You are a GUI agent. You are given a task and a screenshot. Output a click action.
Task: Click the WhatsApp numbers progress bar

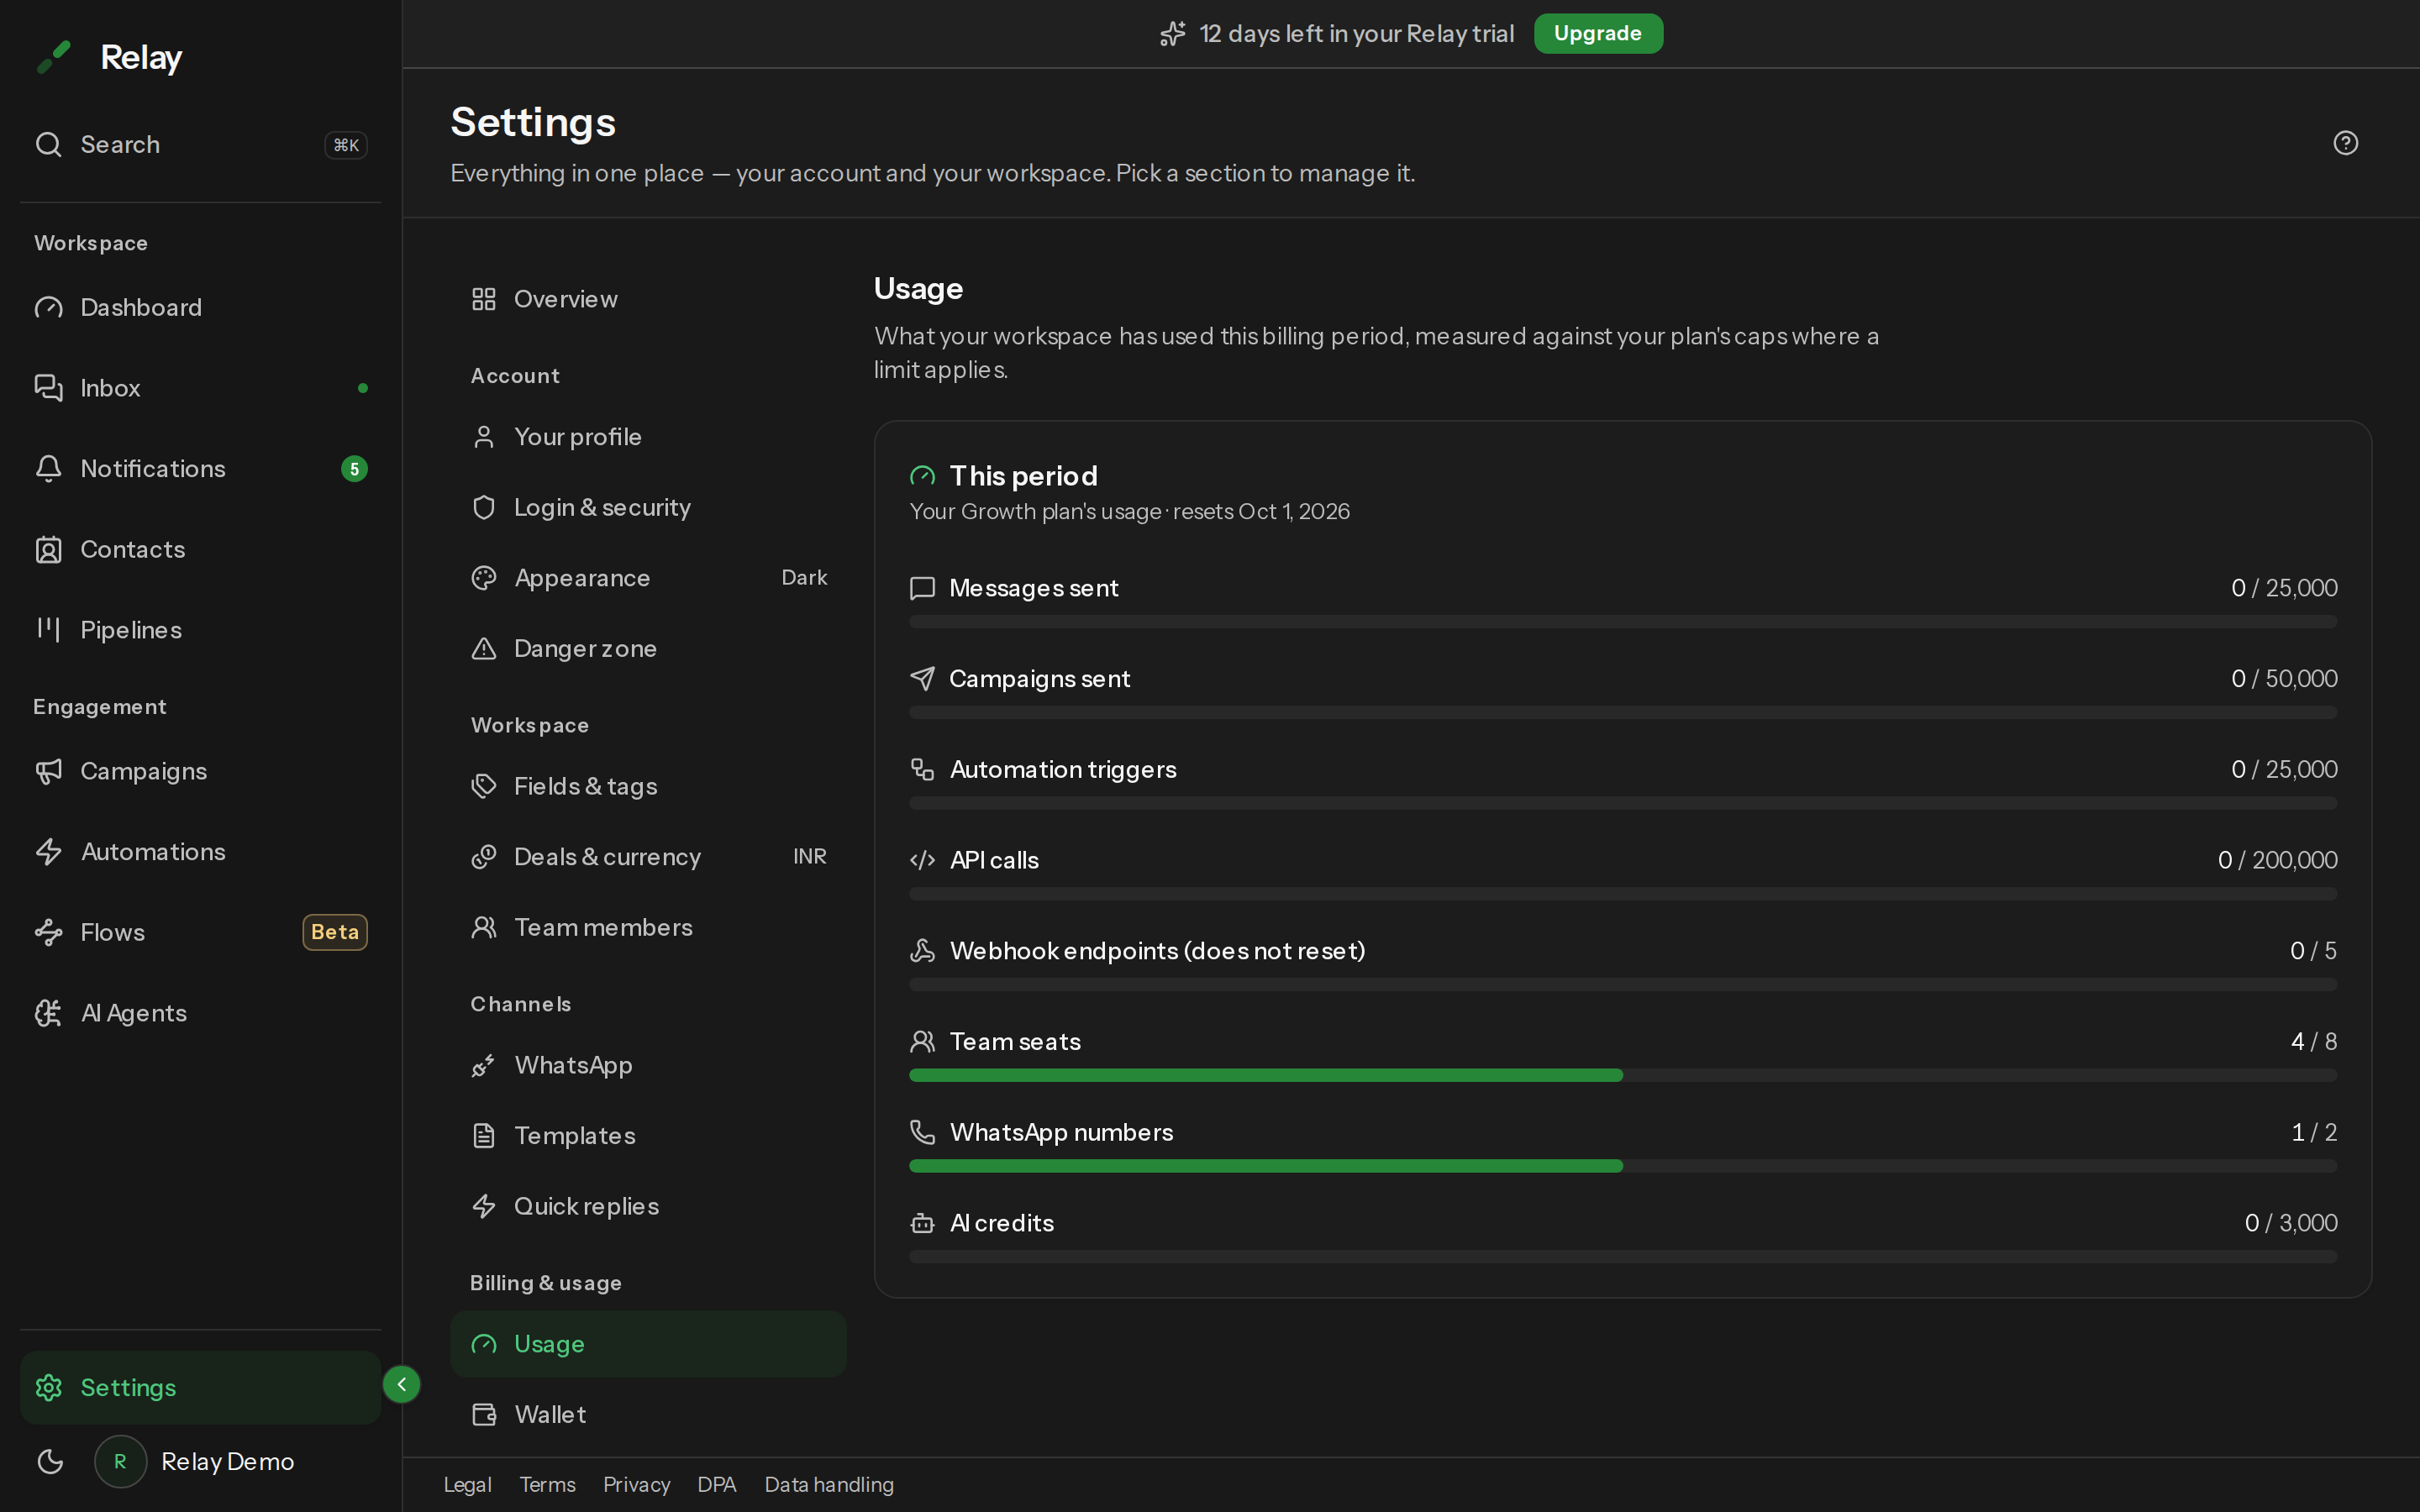pyautogui.click(x=1623, y=1166)
